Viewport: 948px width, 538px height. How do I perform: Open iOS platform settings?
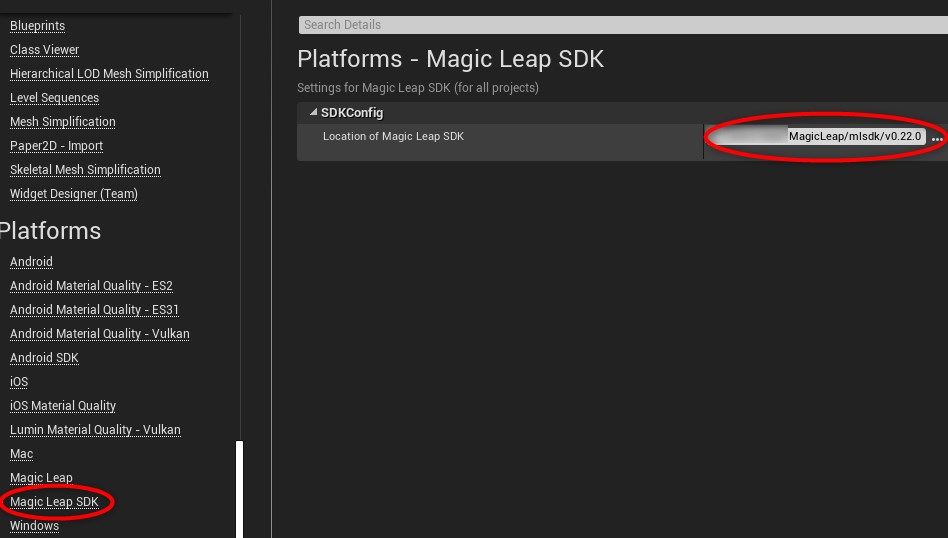pyautogui.click(x=19, y=382)
